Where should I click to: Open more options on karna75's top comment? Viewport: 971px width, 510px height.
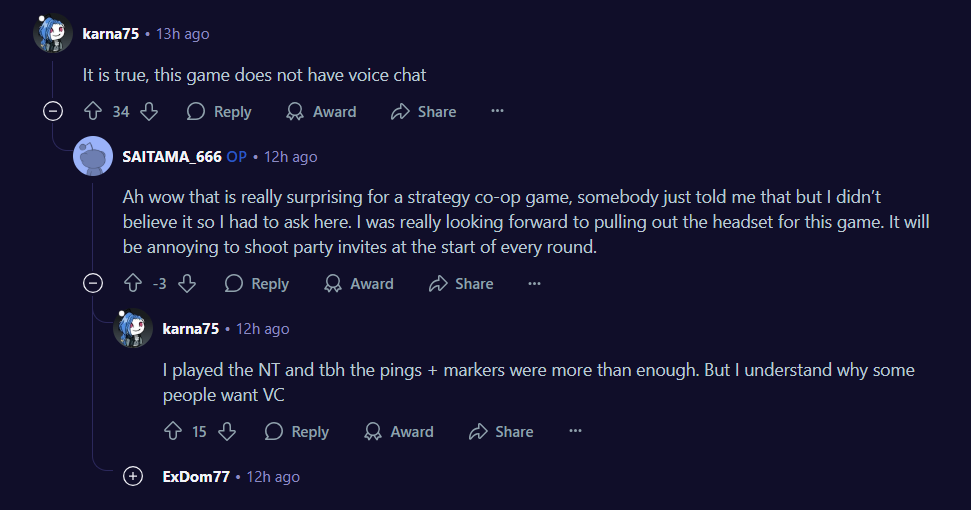497,112
